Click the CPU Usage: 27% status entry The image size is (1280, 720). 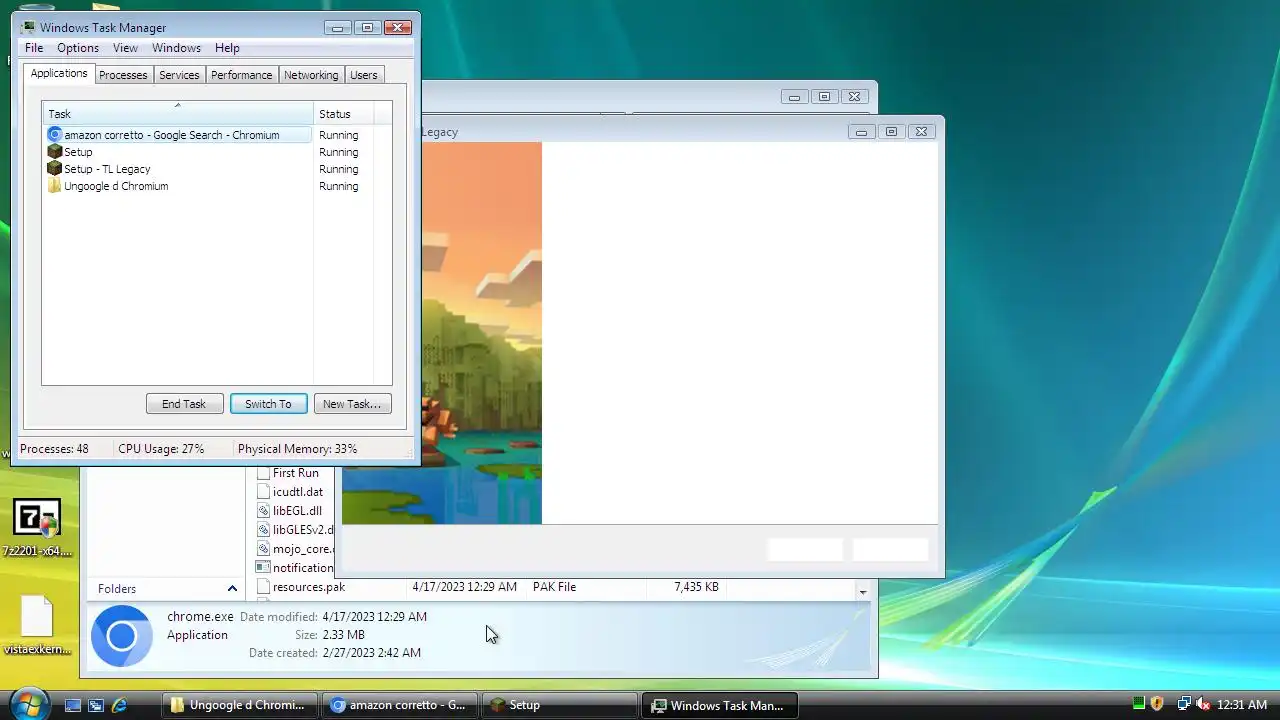click(x=161, y=449)
